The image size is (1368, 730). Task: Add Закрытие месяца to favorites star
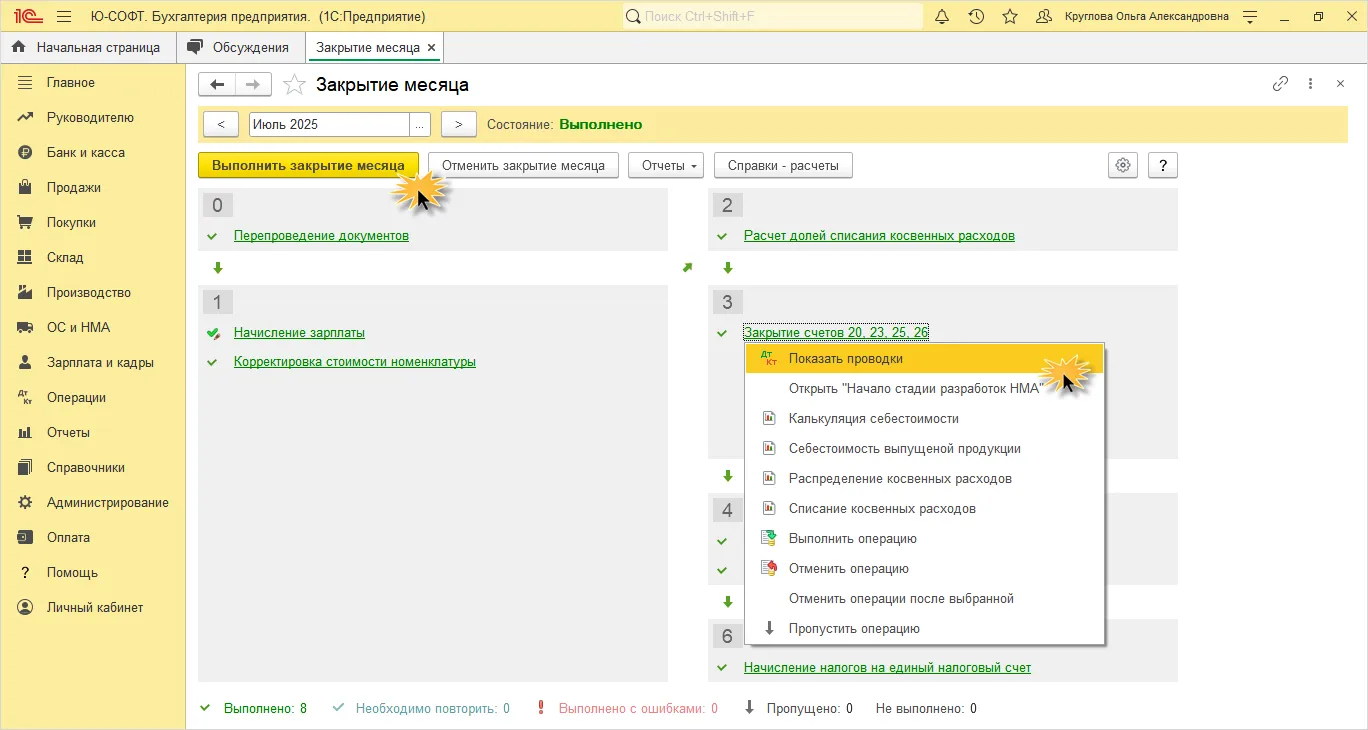pos(294,85)
